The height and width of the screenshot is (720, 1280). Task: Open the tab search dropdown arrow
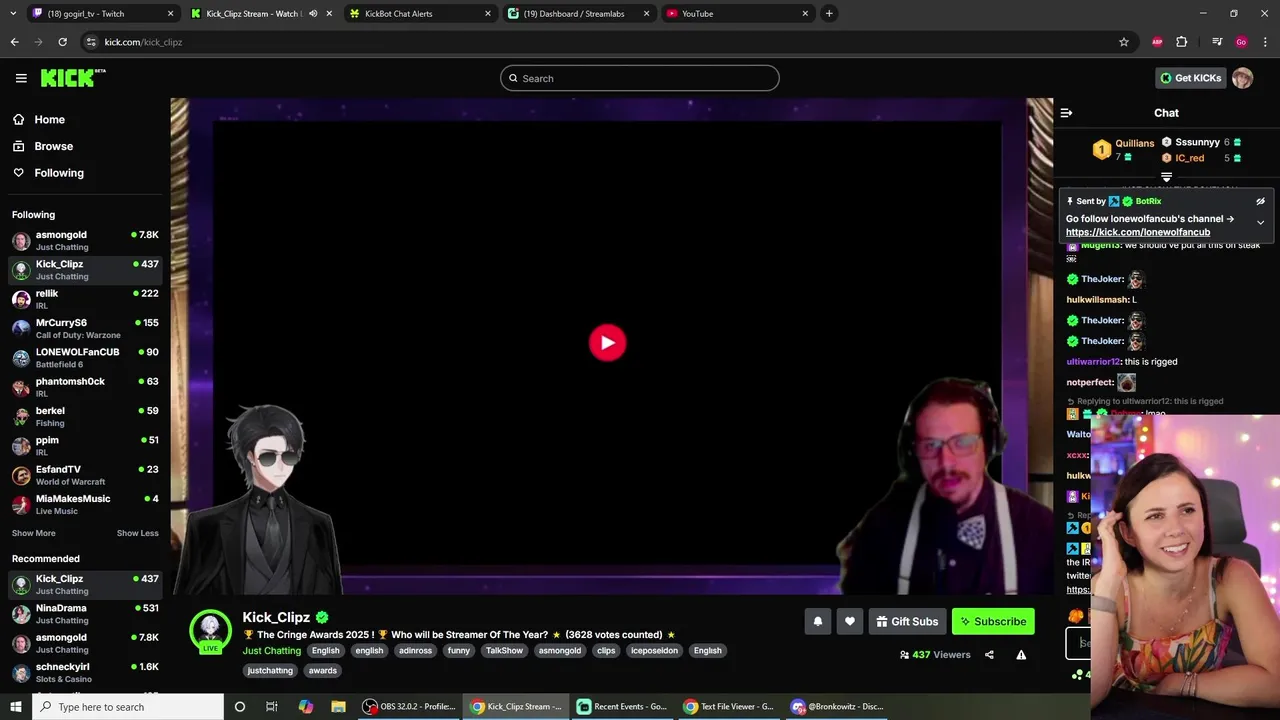(x=14, y=14)
